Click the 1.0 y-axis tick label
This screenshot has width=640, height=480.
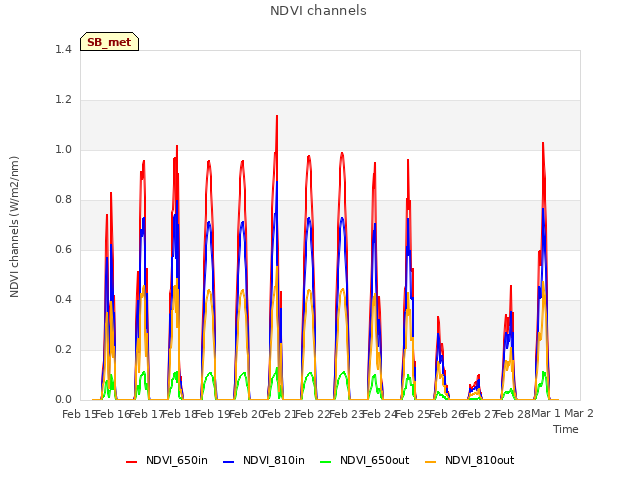coord(63,149)
